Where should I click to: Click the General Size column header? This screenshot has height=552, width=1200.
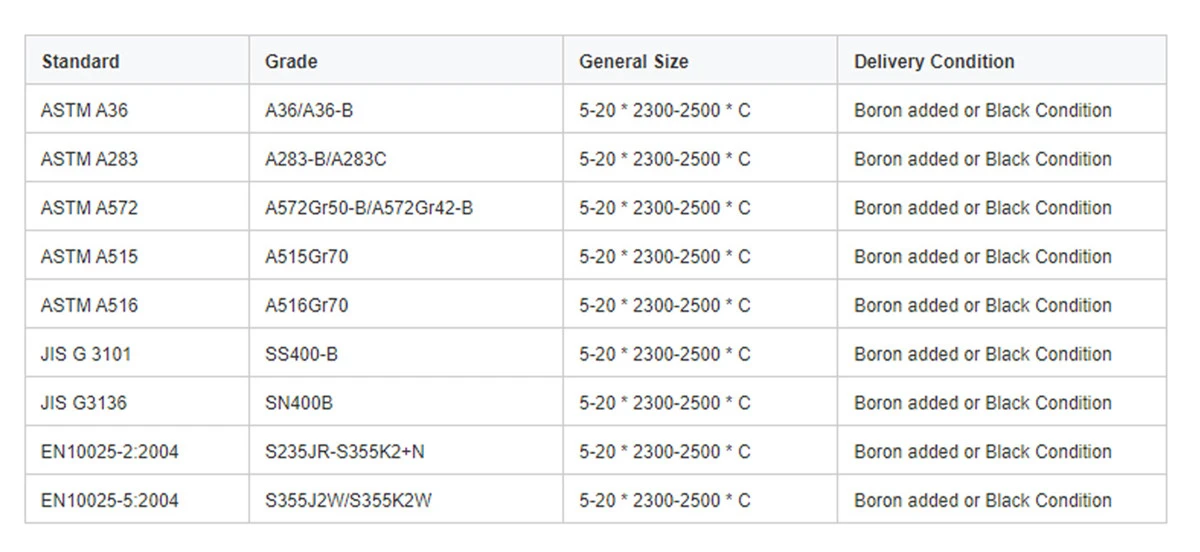coord(700,61)
